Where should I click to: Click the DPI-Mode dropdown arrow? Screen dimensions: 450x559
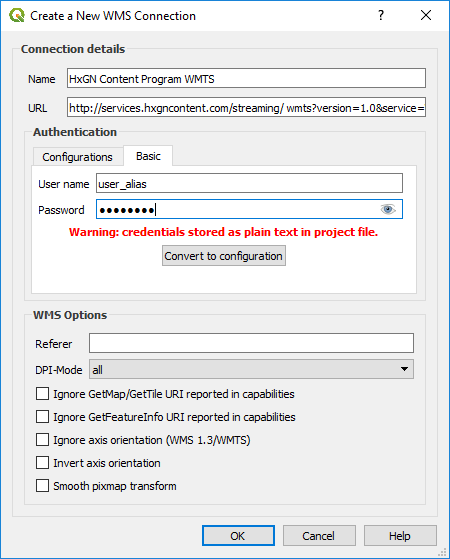tap(404, 369)
